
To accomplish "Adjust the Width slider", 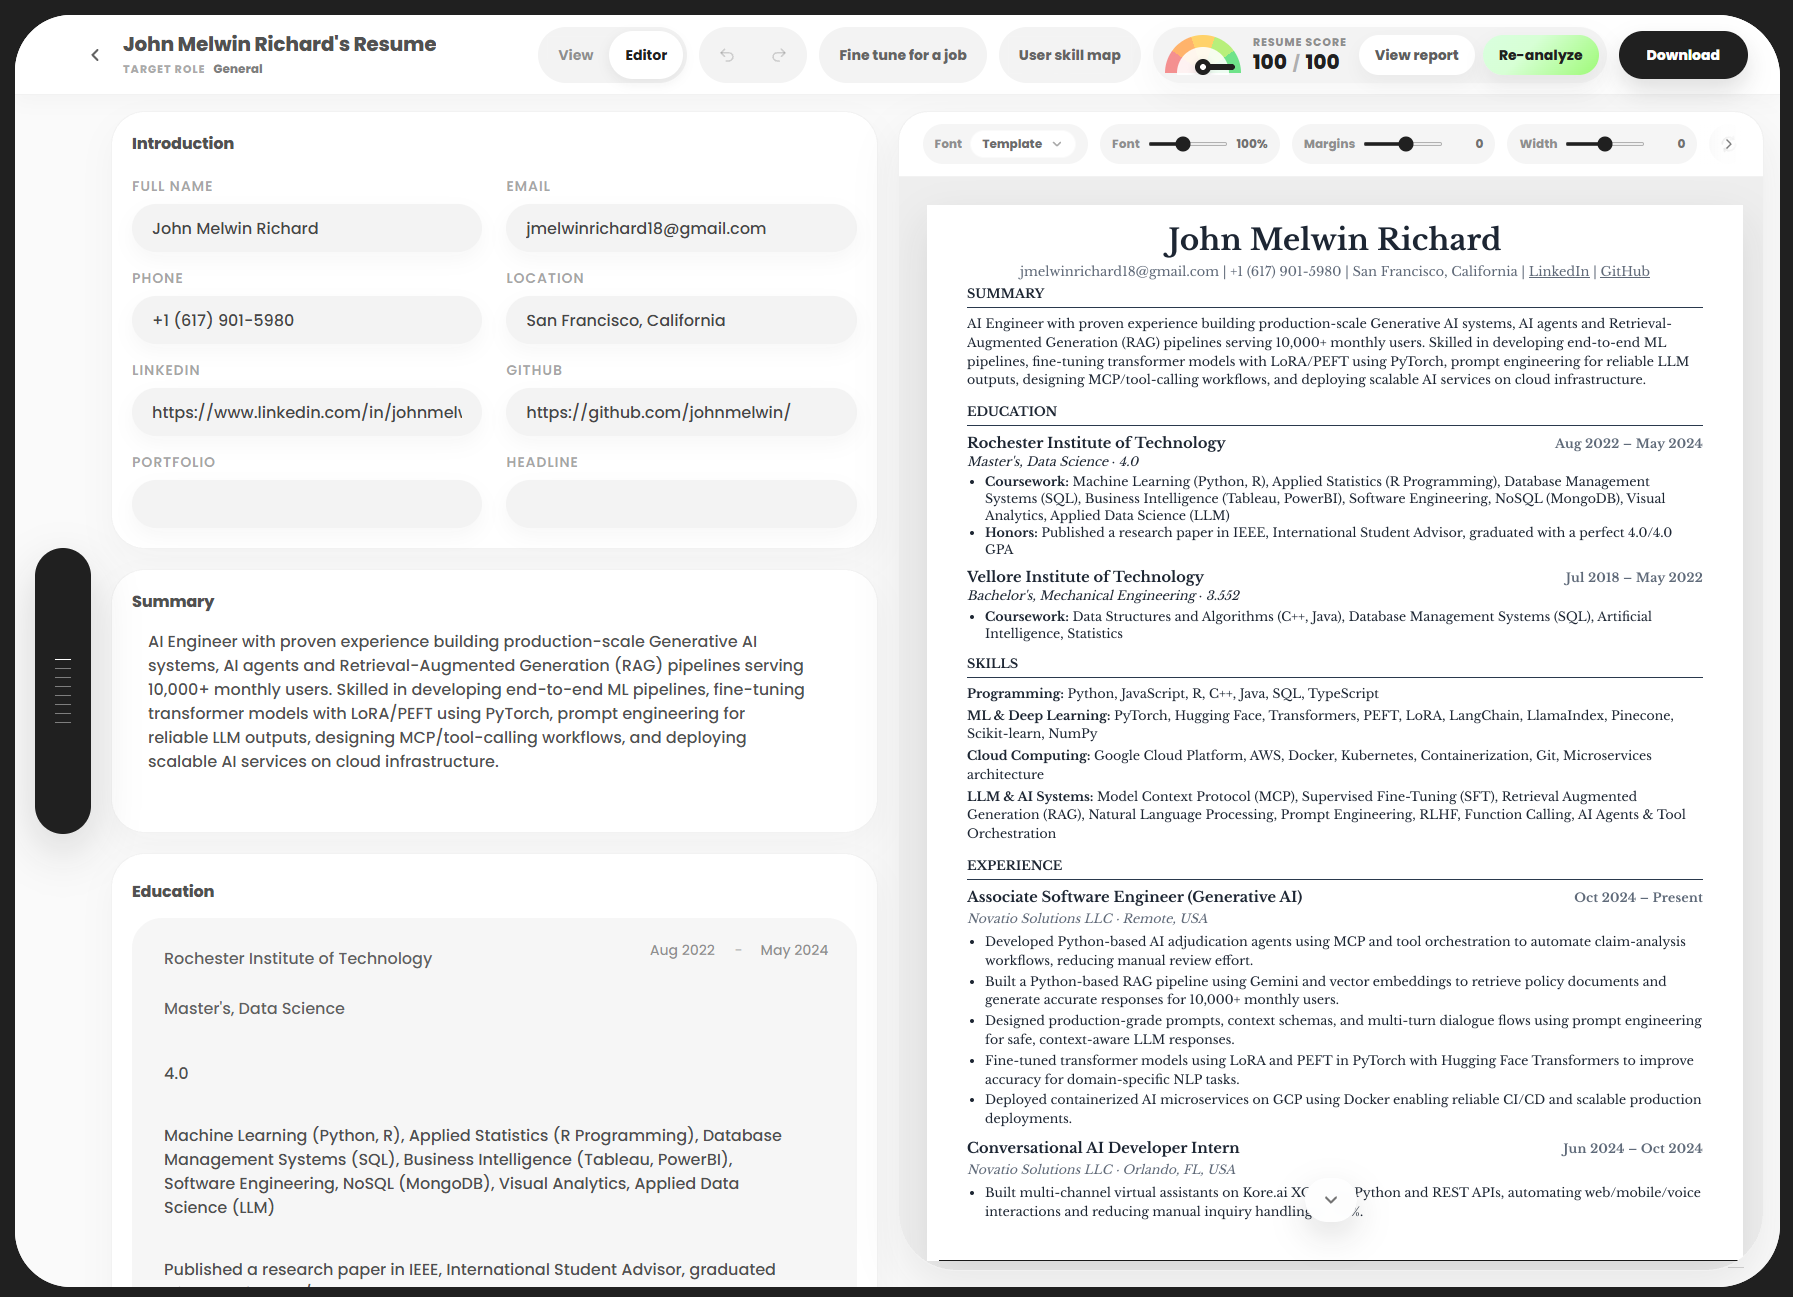I will coord(1604,144).
